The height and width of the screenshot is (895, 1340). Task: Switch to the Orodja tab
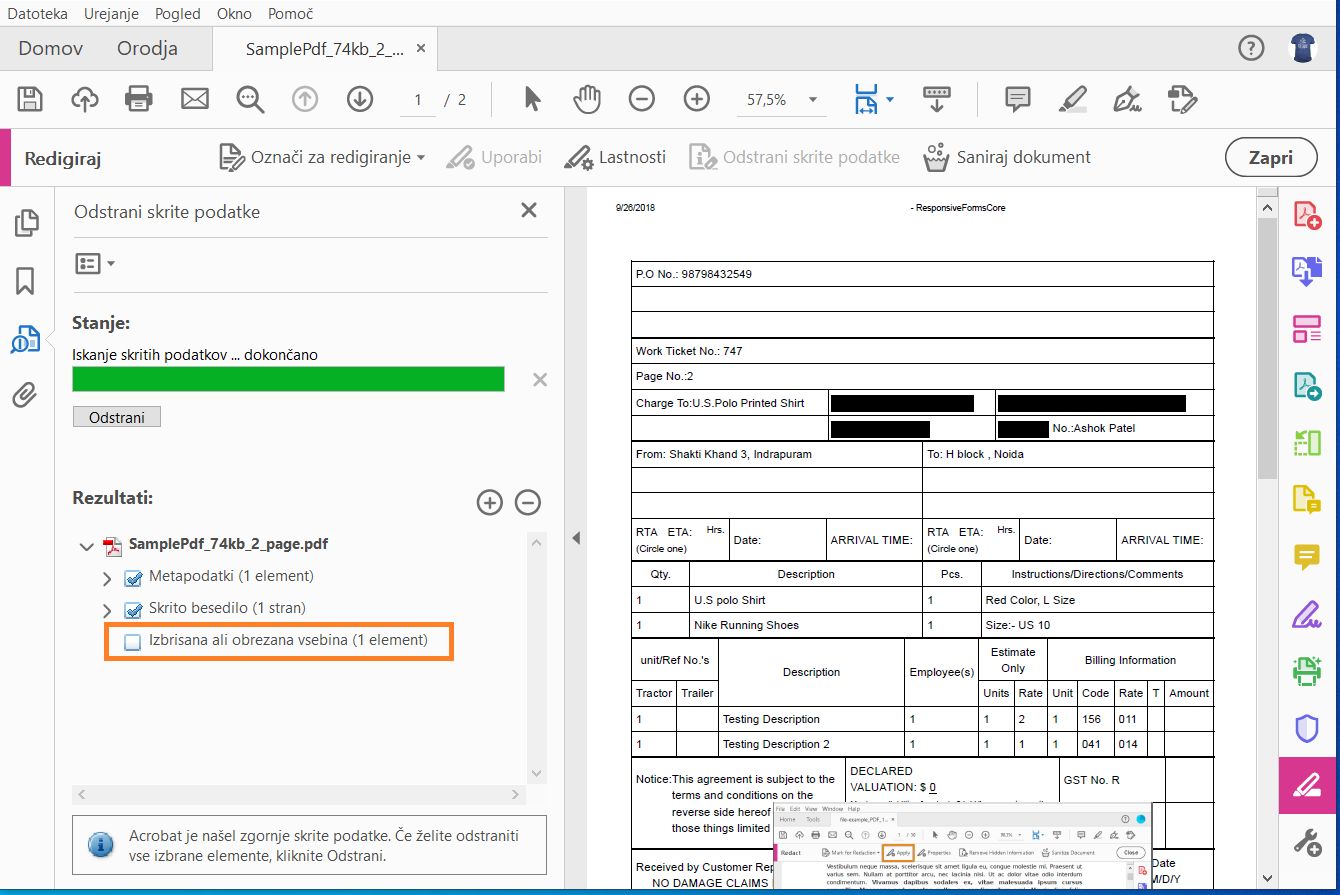click(147, 48)
